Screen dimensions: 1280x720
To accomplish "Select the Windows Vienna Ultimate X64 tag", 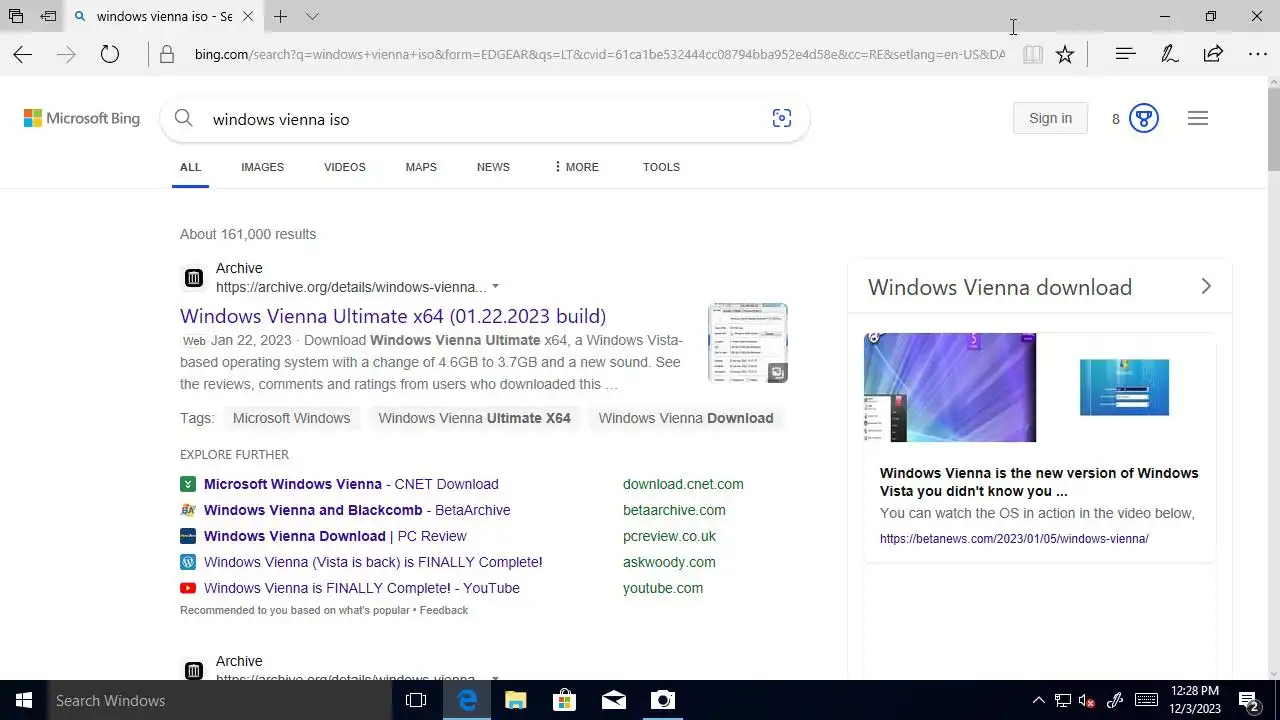I will [474, 418].
